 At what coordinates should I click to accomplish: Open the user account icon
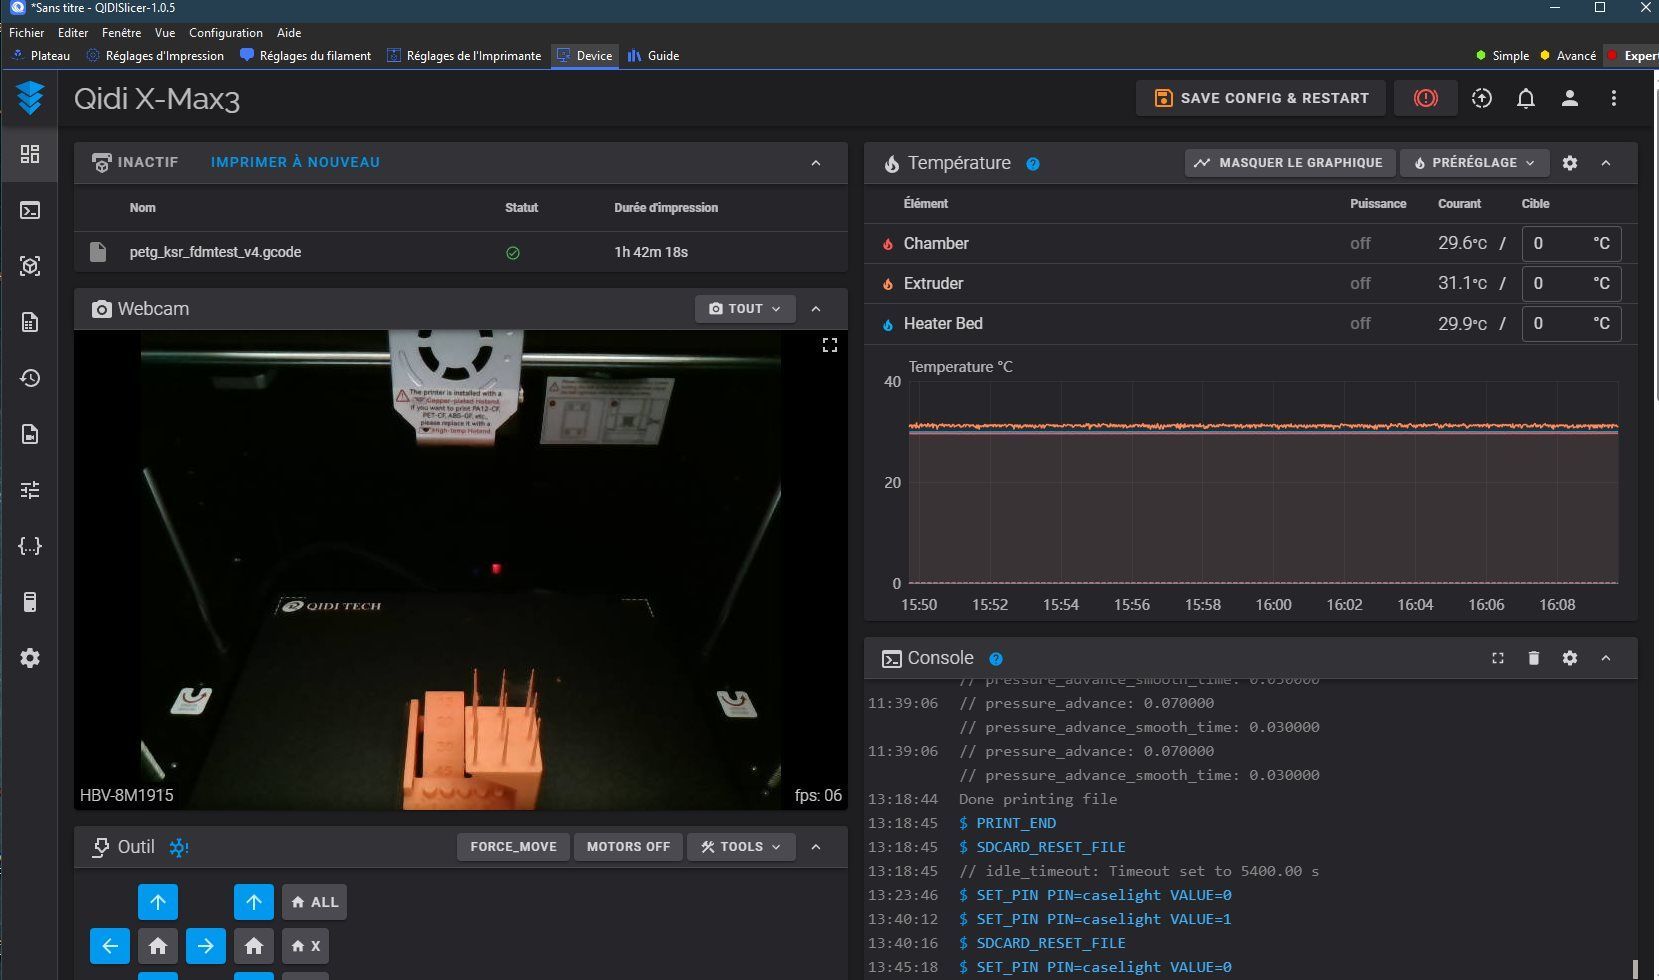pyautogui.click(x=1569, y=98)
